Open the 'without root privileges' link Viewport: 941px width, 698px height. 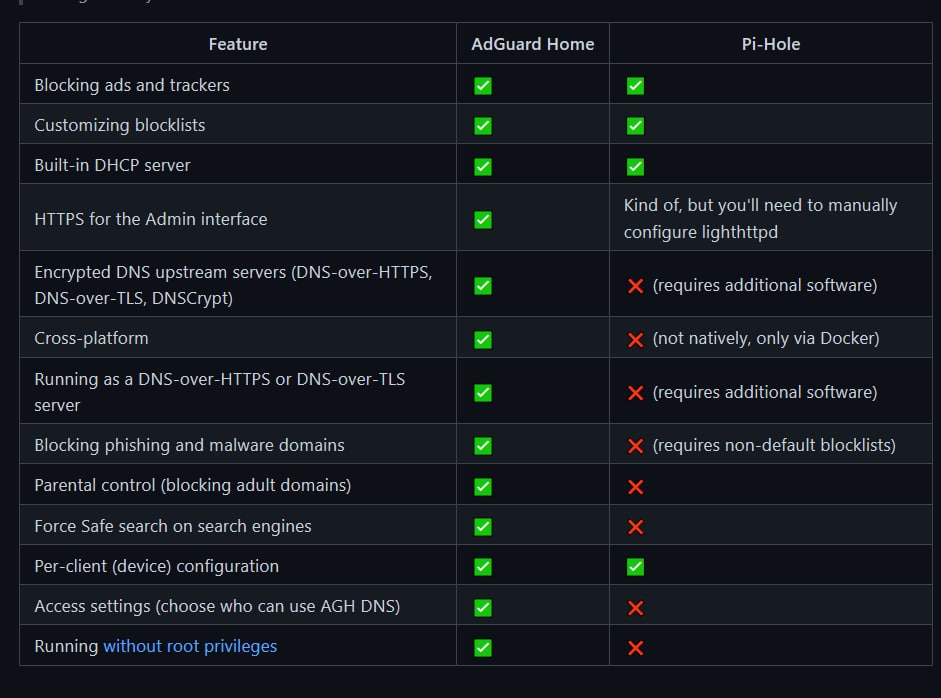(190, 646)
